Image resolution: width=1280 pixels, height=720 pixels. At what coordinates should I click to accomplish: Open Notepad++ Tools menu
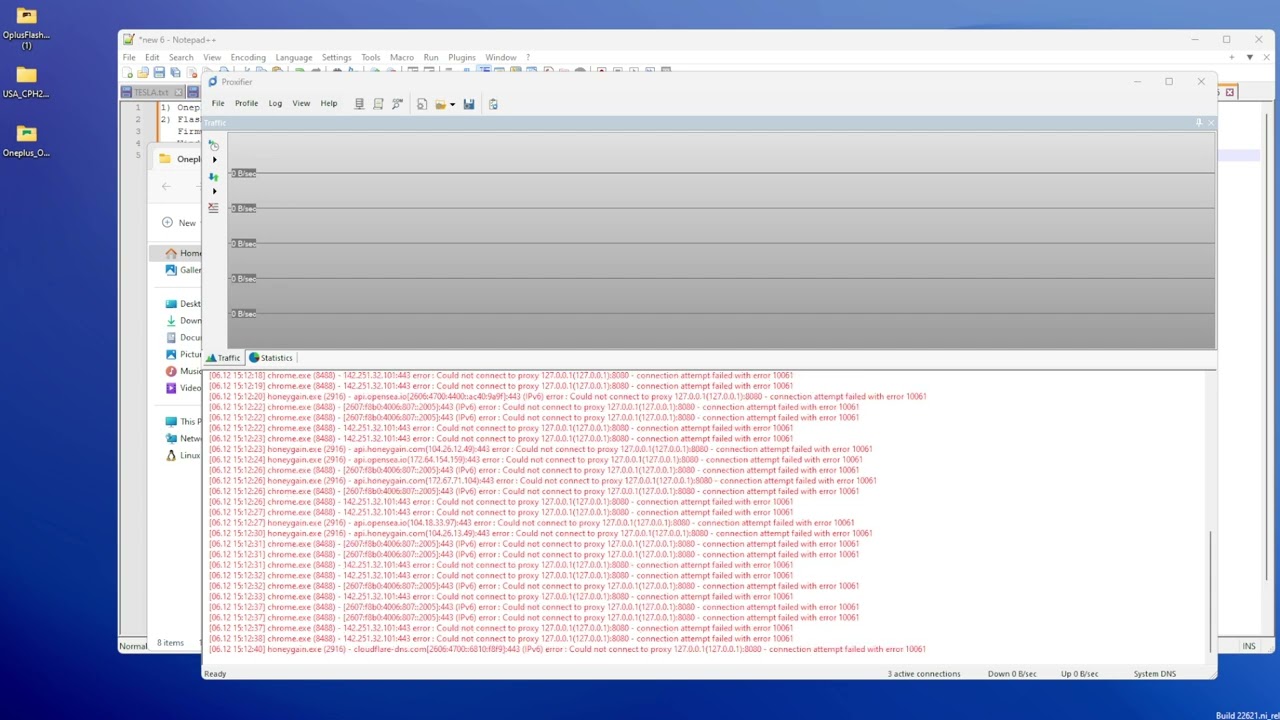(x=371, y=57)
